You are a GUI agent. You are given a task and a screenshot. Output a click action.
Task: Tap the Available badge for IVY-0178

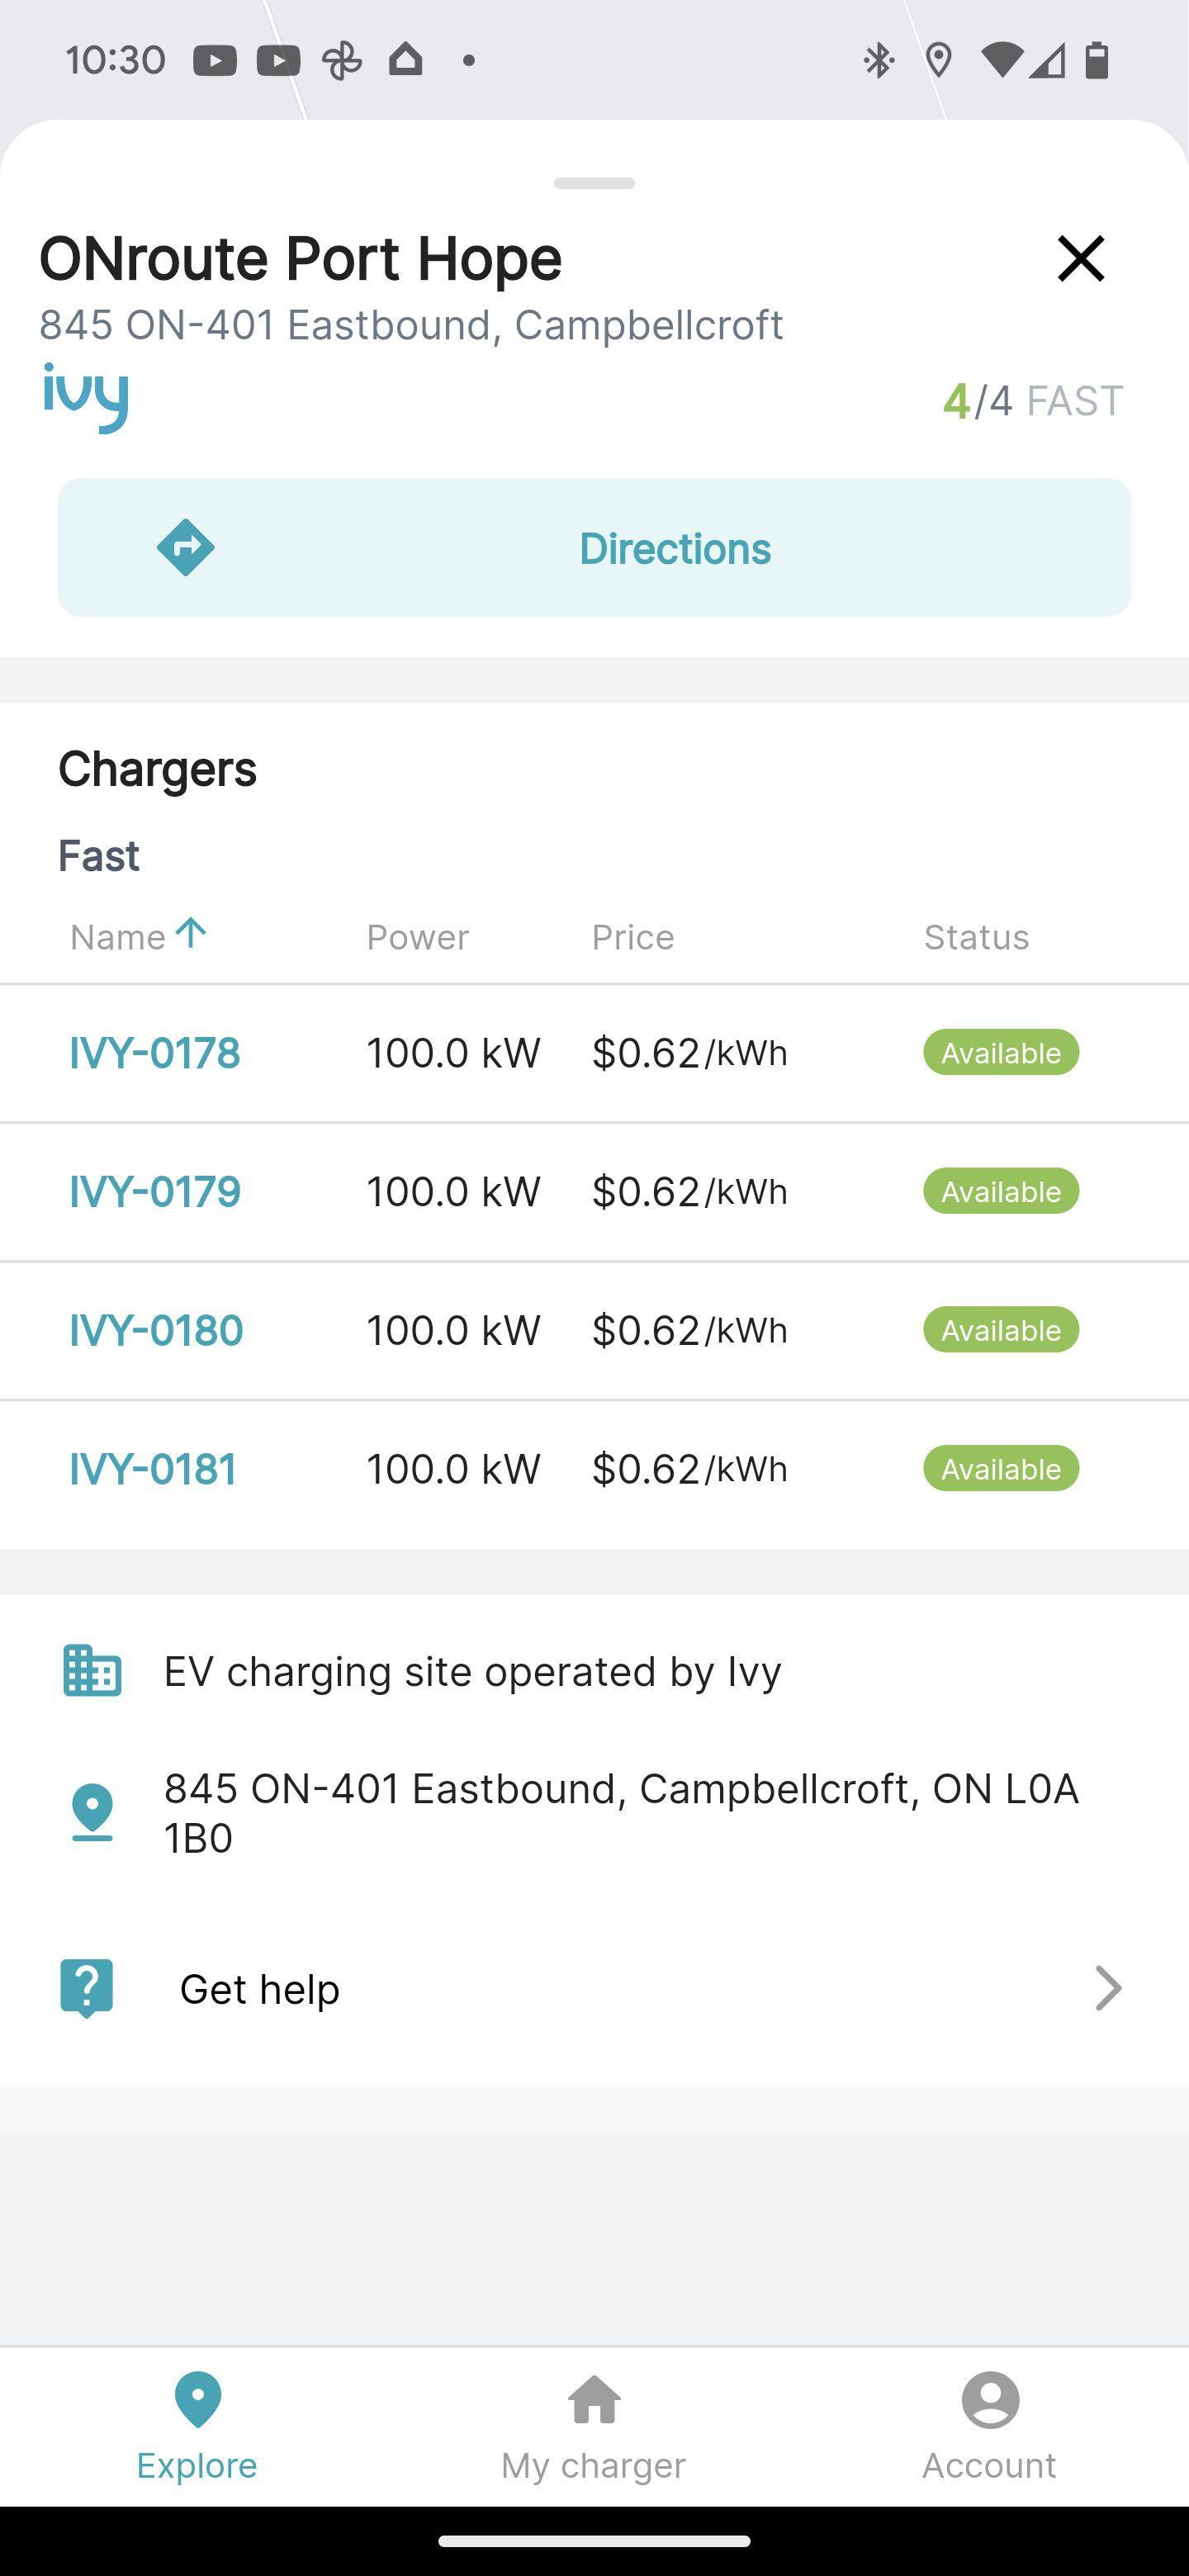pos(1001,1053)
